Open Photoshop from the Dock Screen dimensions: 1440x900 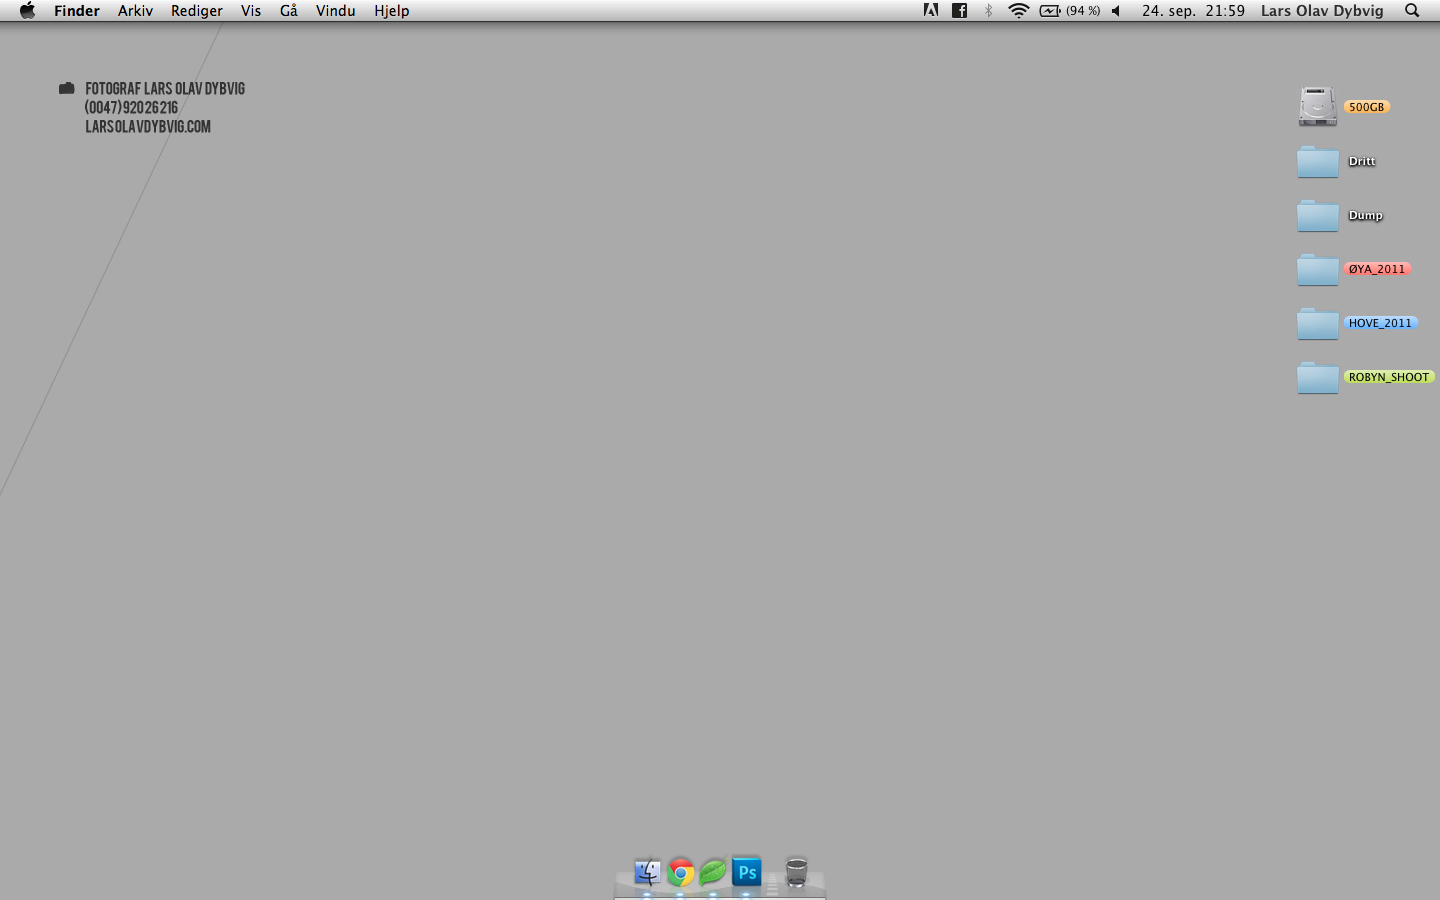[747, 872]
